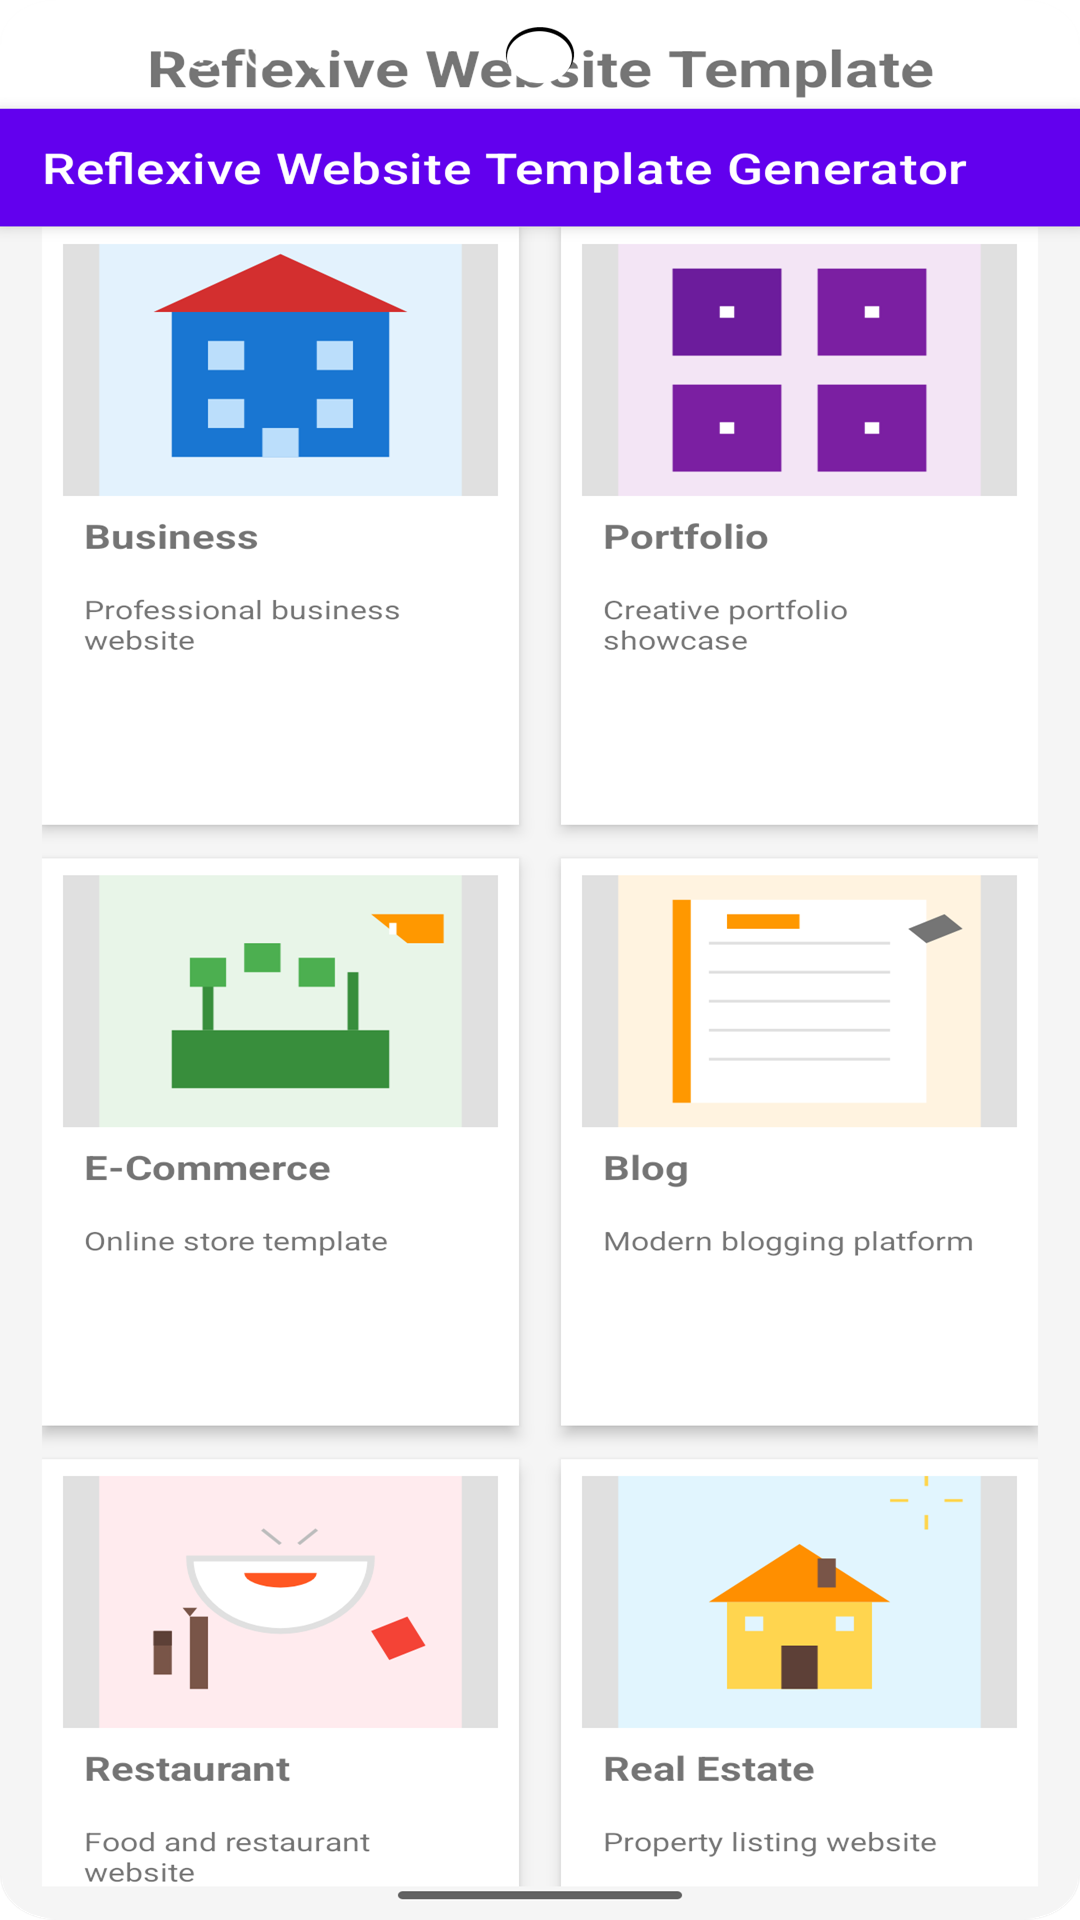Viewport: 1080px width, 1920px height.
Task: Tap 'Modern blogging platform' description text
Action: click(x=788, y=1242)
